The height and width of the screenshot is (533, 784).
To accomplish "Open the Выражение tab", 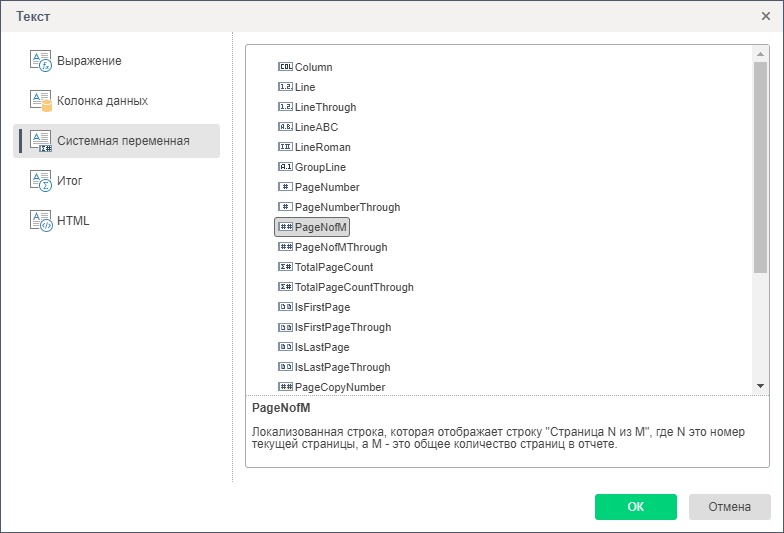I will pyautogui.click(x=89, y=61).
